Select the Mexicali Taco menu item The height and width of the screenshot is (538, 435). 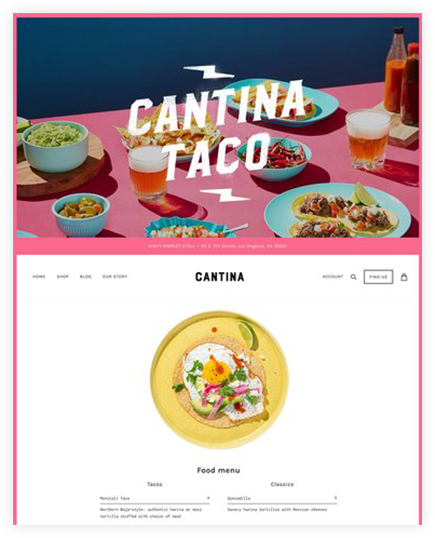tap(154, 498)
